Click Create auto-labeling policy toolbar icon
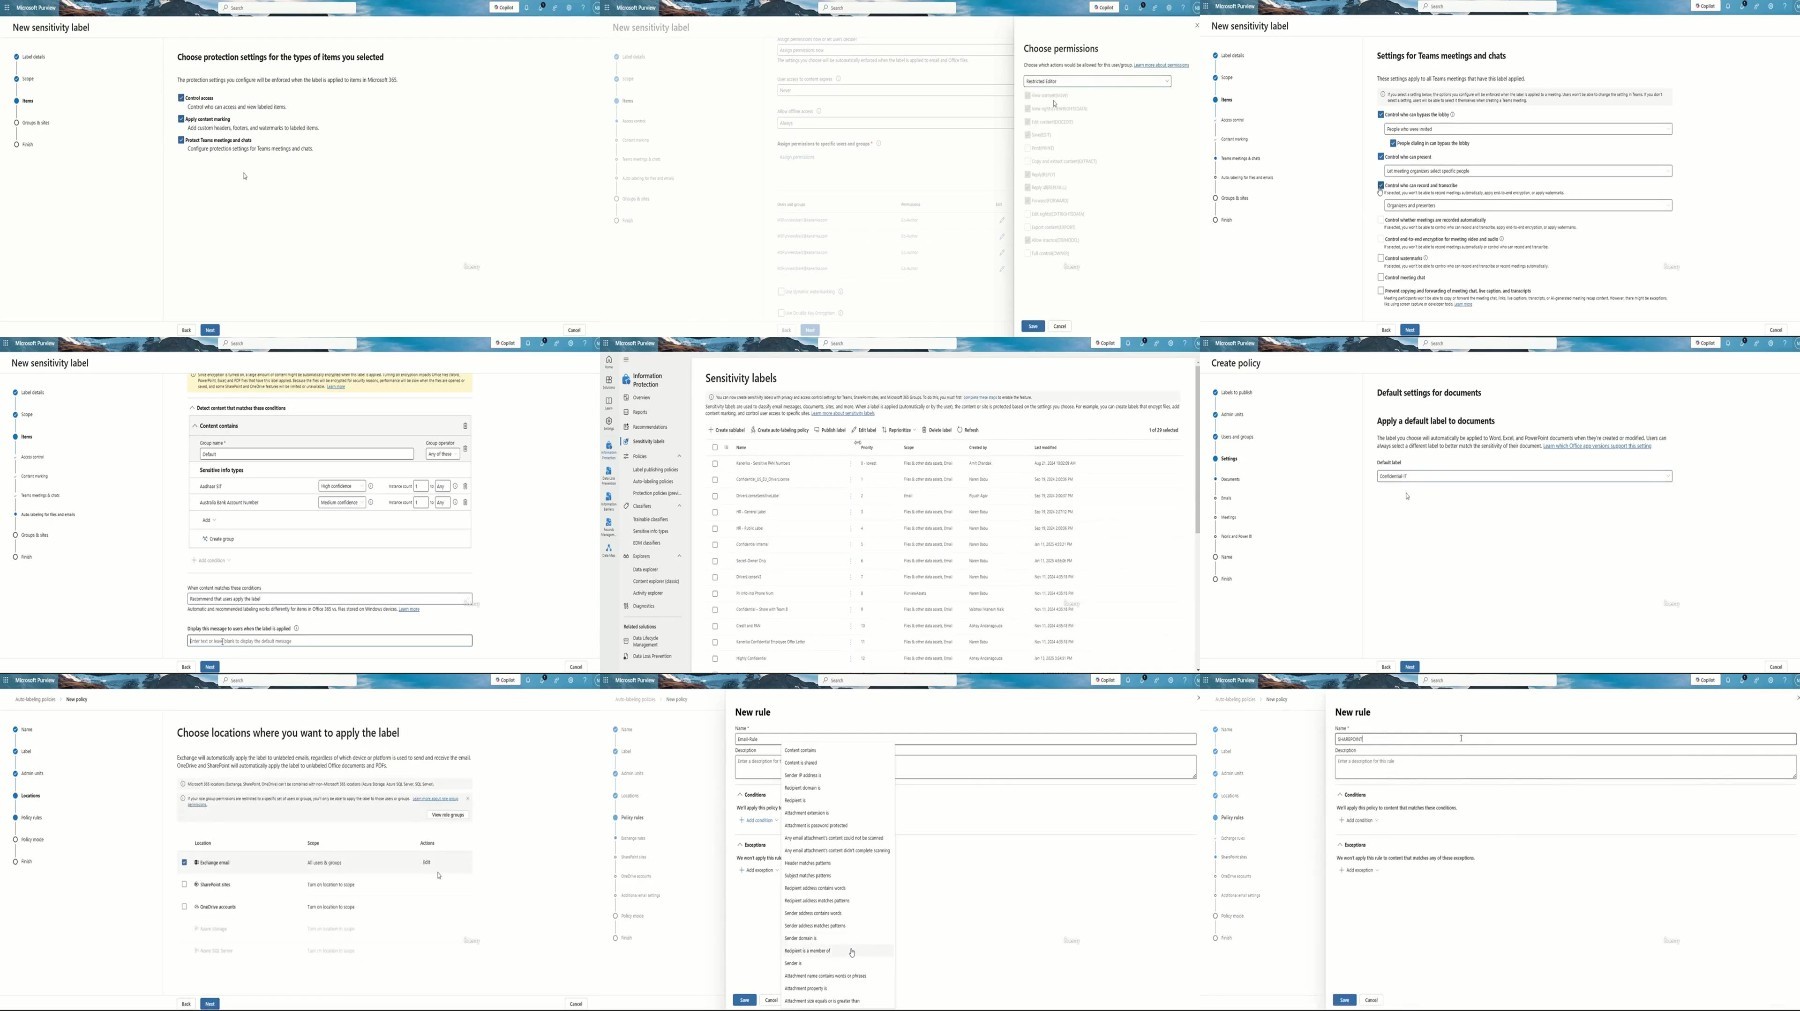Image resolution: width=1800 pixels, height=1011 pixels. (754, 430)
